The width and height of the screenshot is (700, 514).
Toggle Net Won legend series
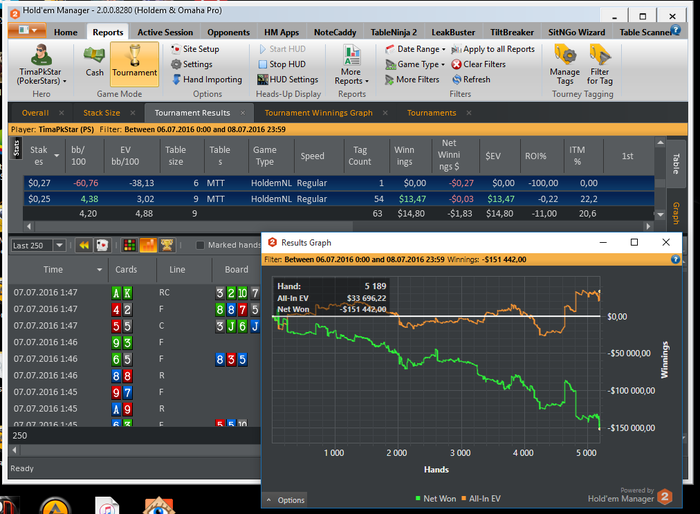coord(435,499)
